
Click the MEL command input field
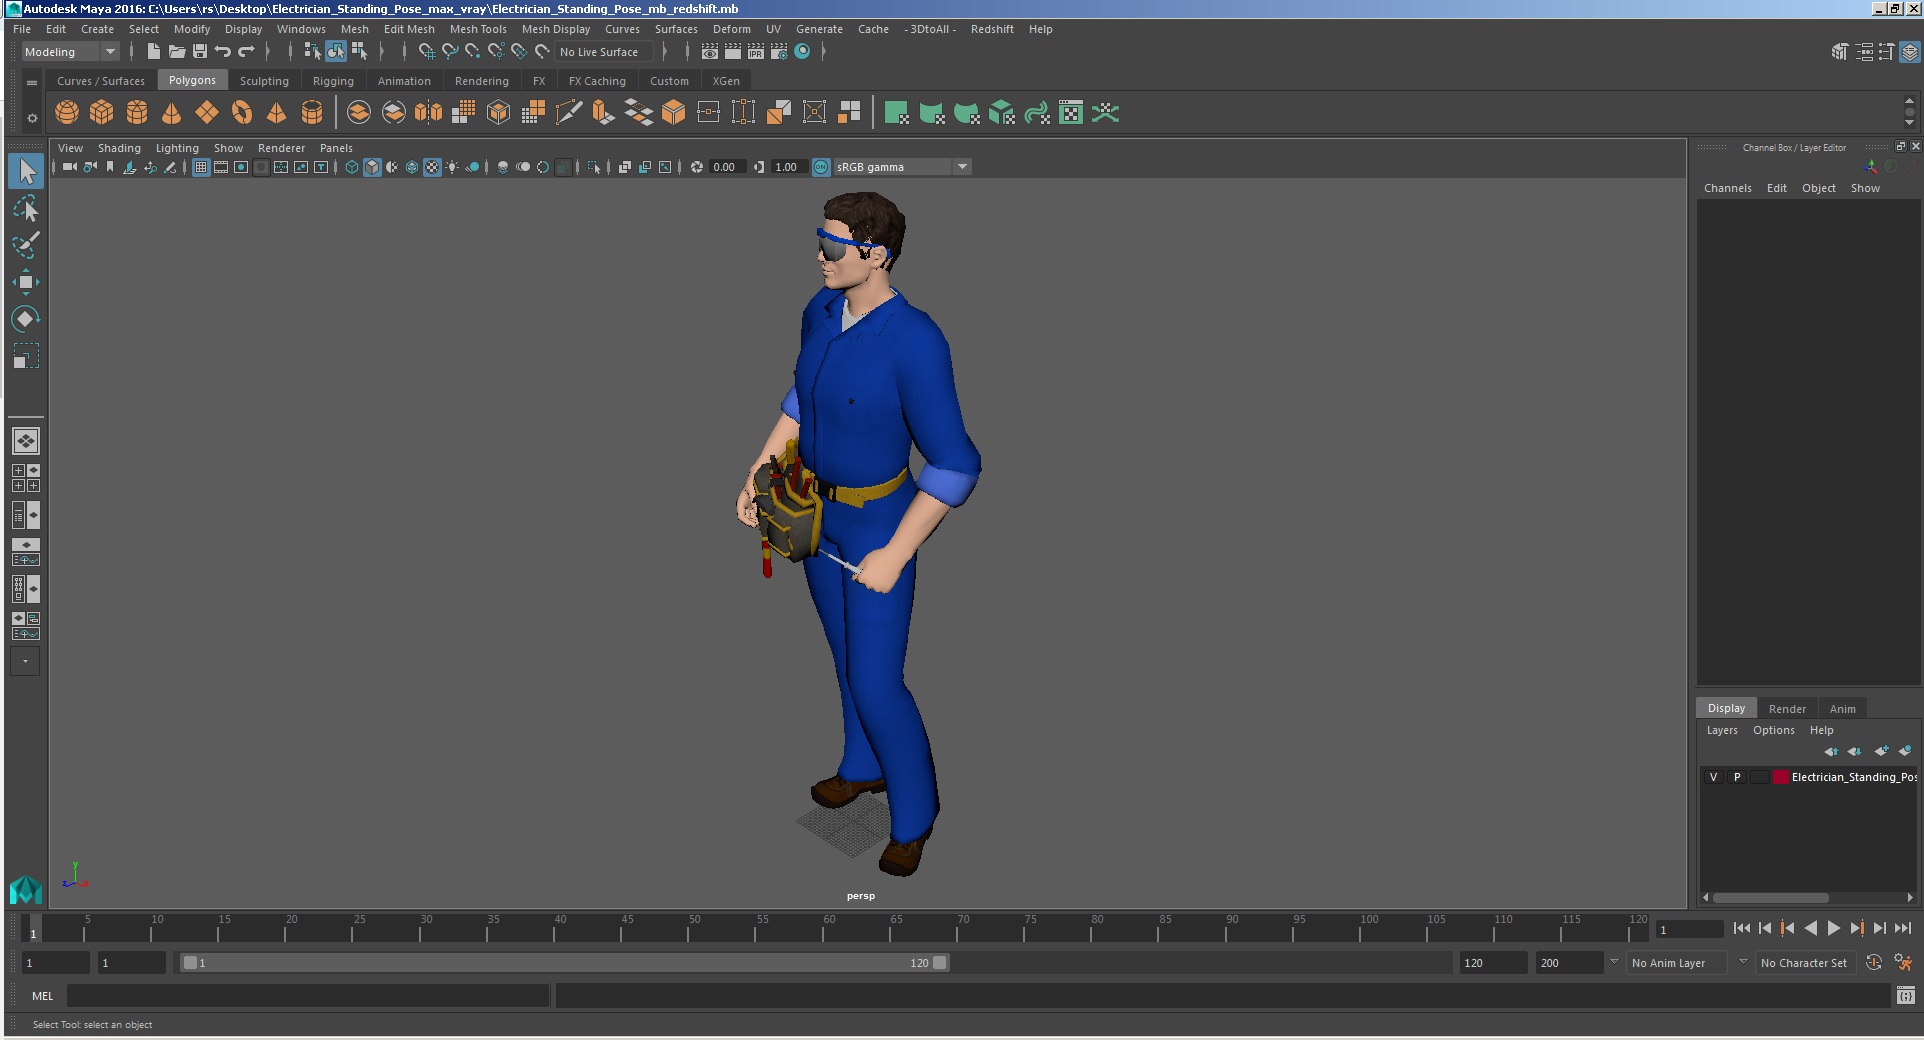click(x=308, y=996)
